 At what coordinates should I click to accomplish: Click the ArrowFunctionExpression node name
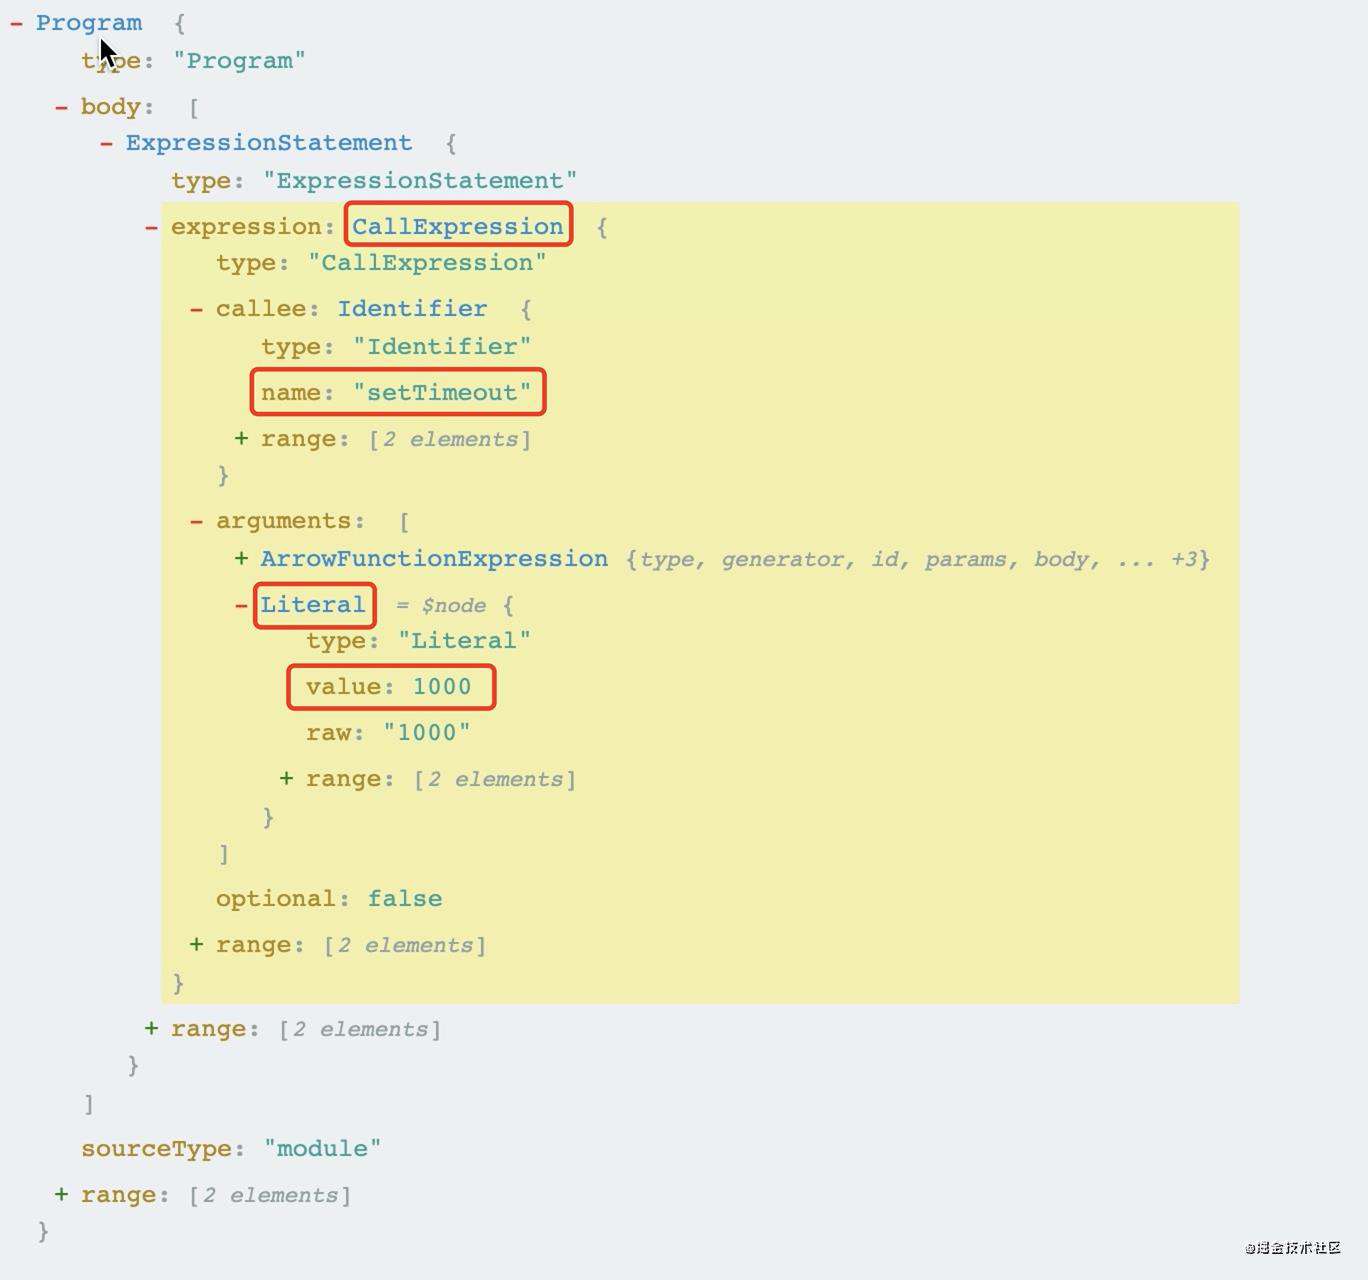click(x=434, y=559)
